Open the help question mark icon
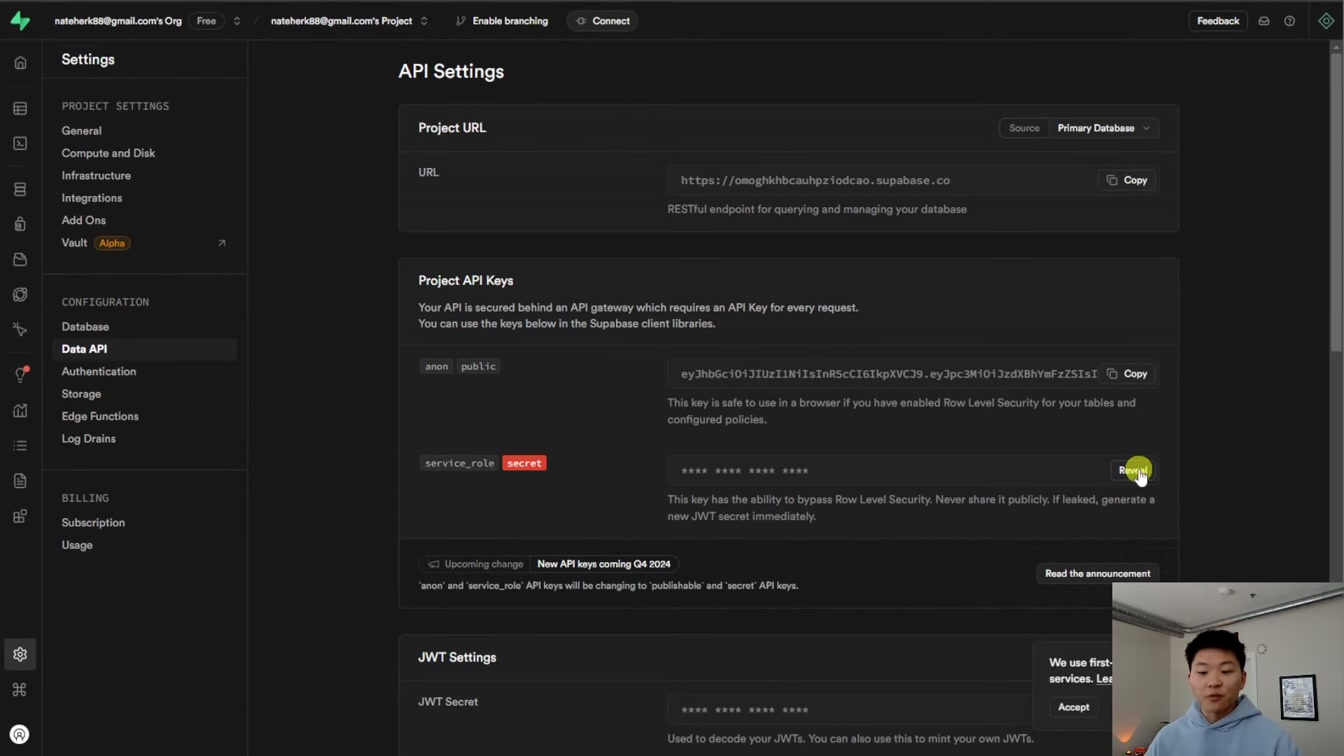 click(1290, 21)
